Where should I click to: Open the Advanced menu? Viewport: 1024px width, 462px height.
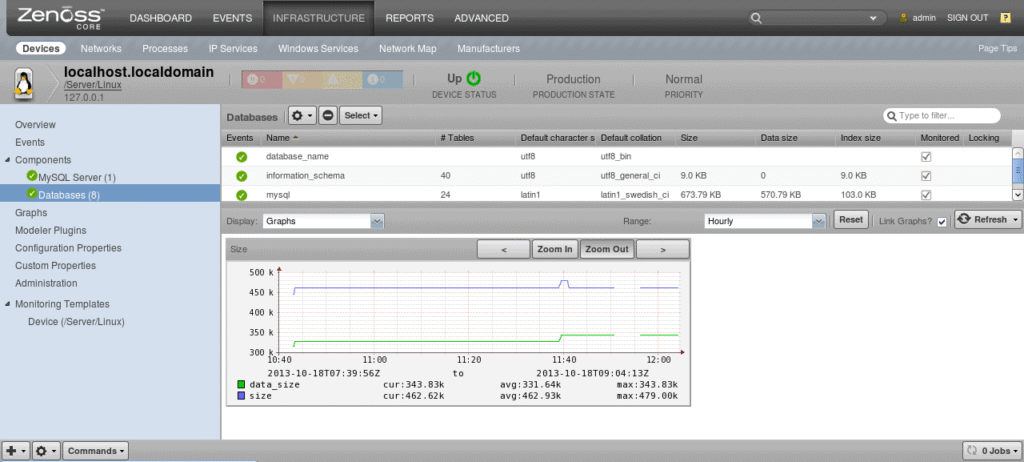[481, 18]
